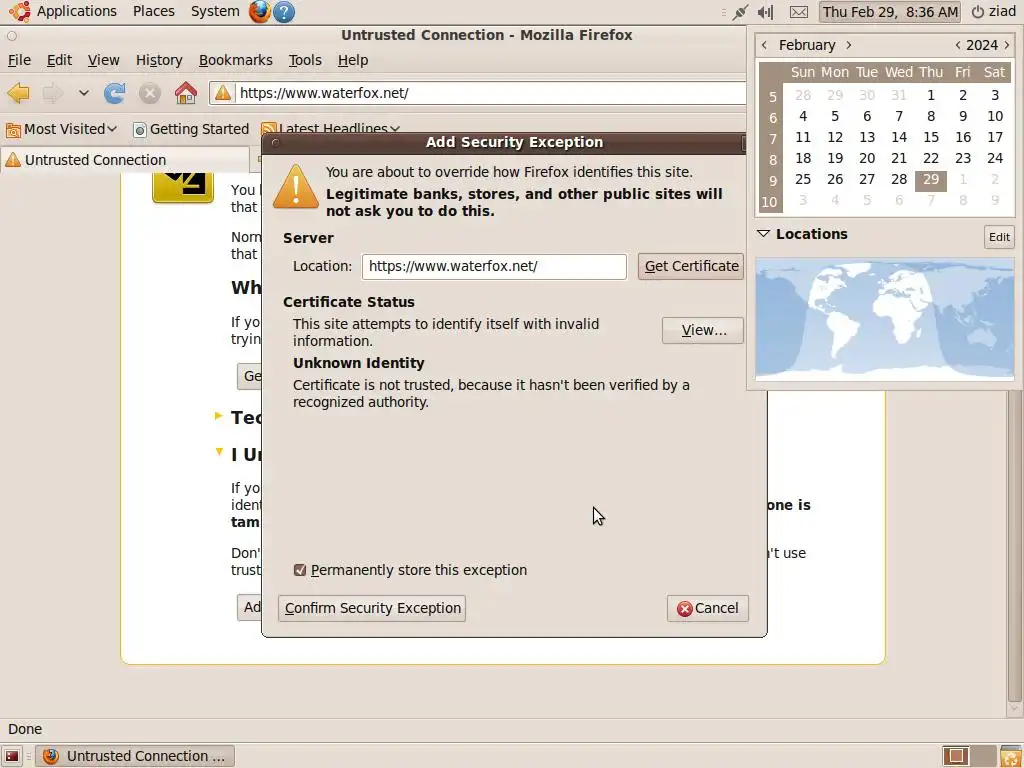
Task: Open the Tools menu
Action: pos(305,60)
